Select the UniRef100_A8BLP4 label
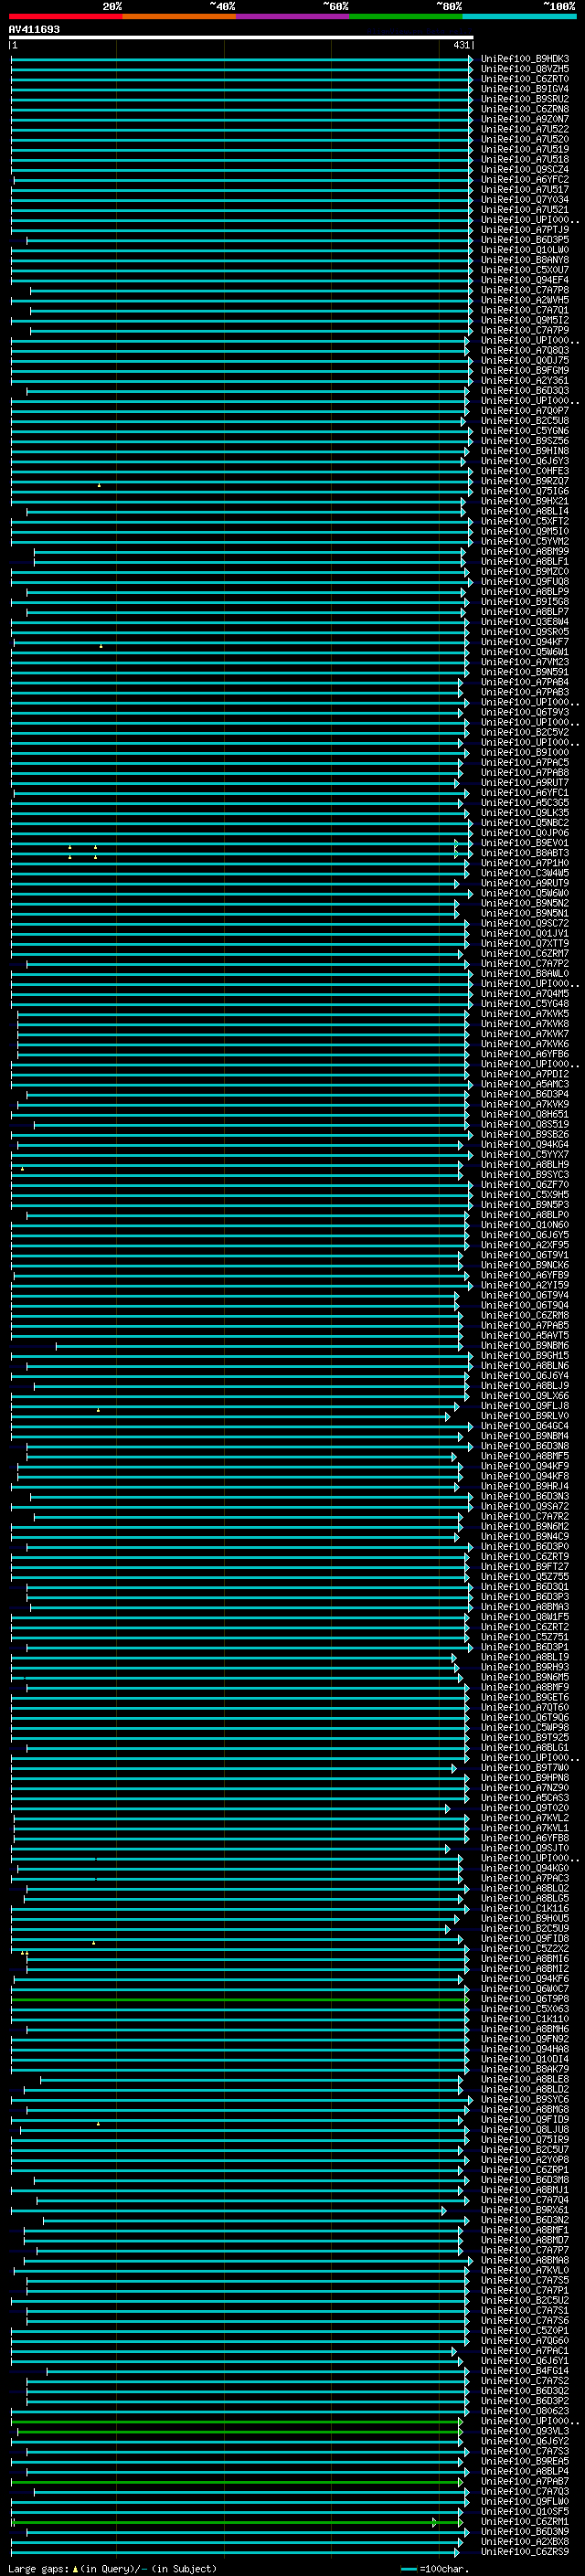This screenshot has height=2576, width=585. click(524, 2471)
